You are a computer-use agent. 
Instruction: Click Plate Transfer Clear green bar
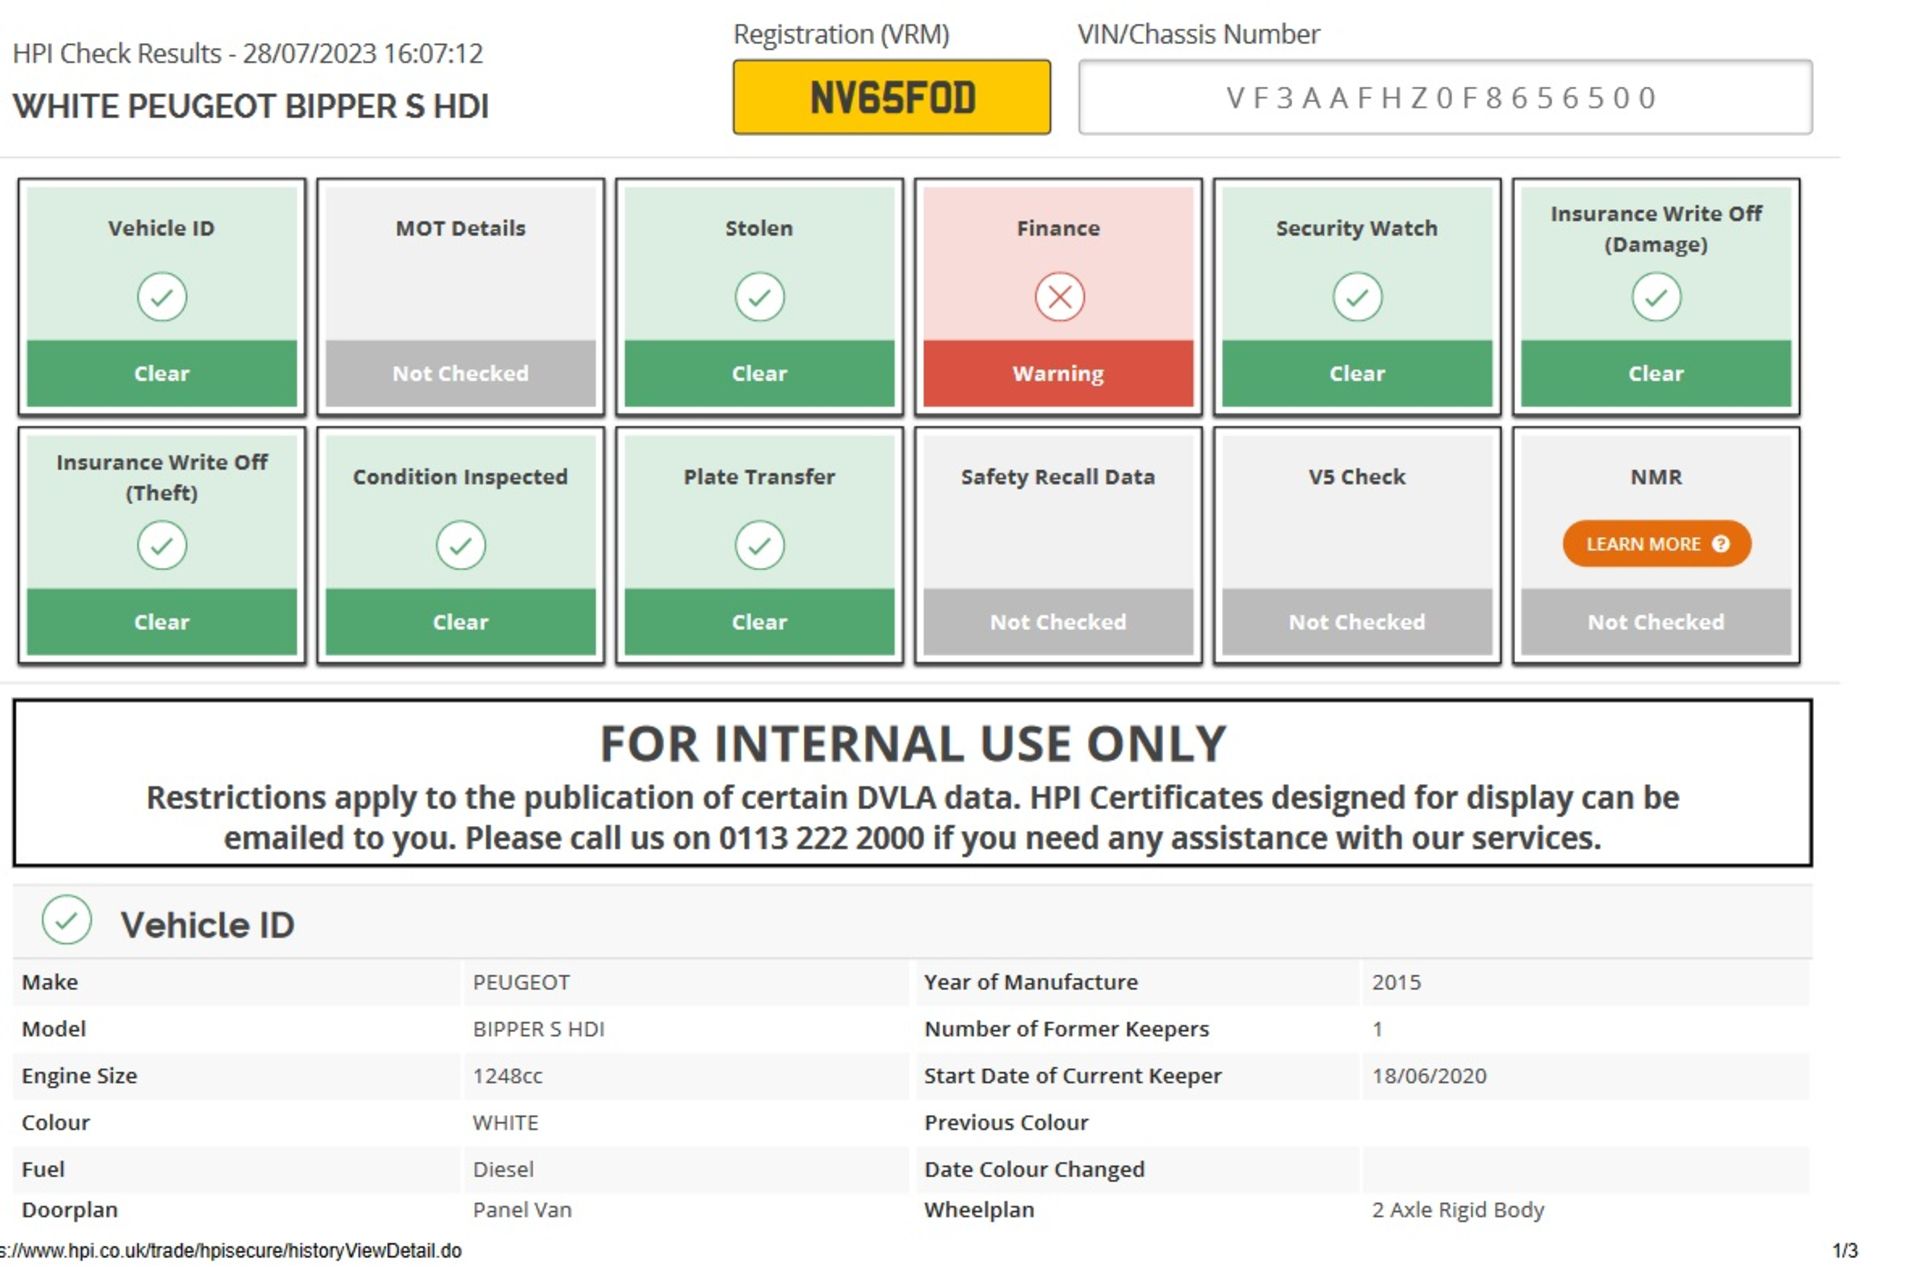coord(759,622)
